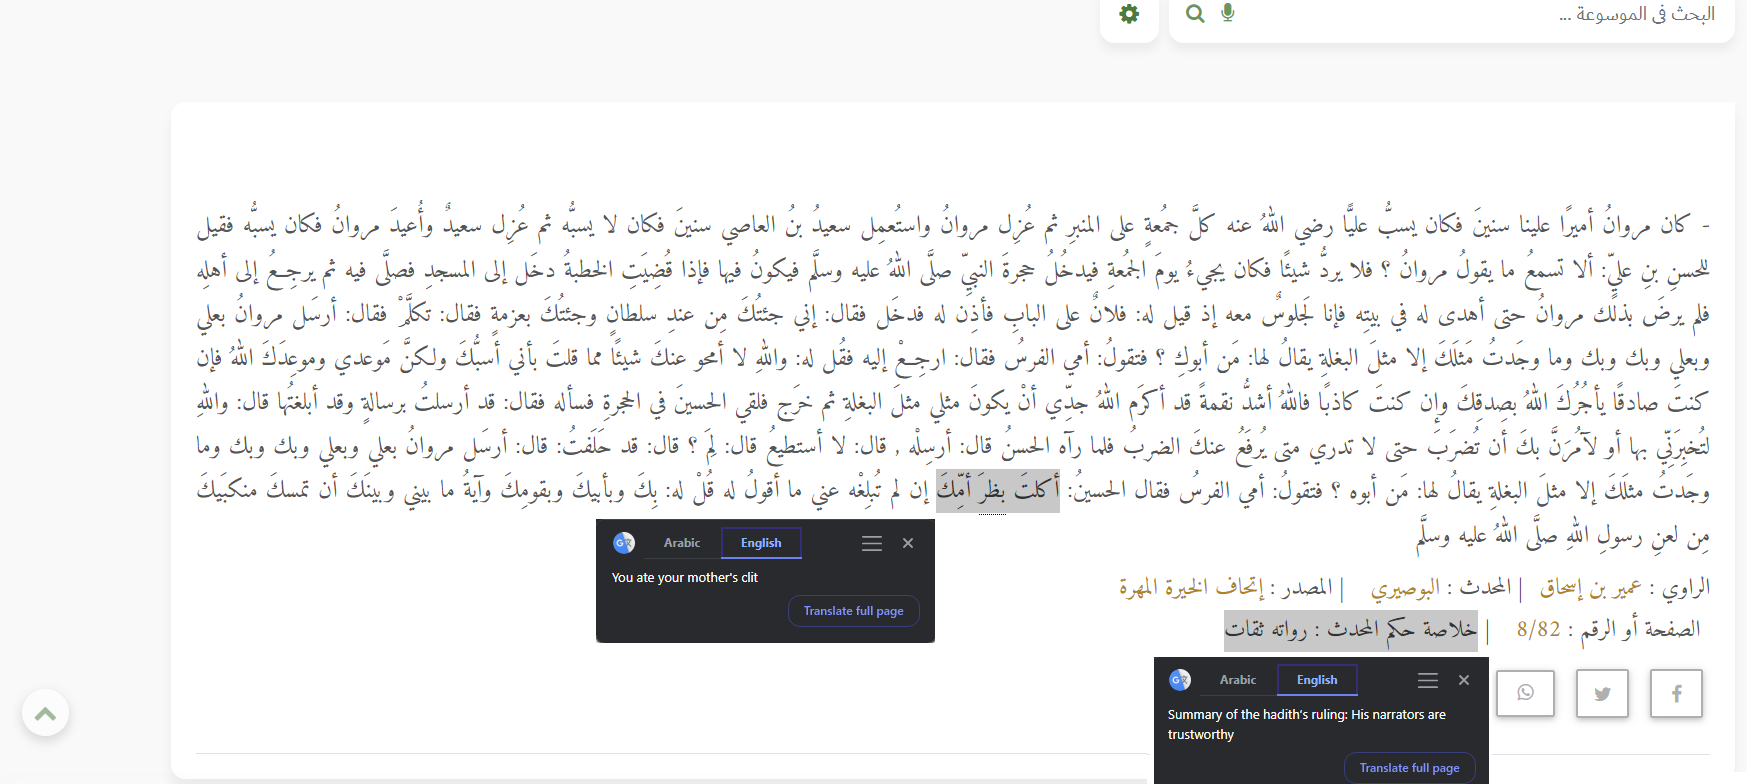Open the scholar link البوصيري
This screenshot has height=784, width=1747.
coord(1405,588)
